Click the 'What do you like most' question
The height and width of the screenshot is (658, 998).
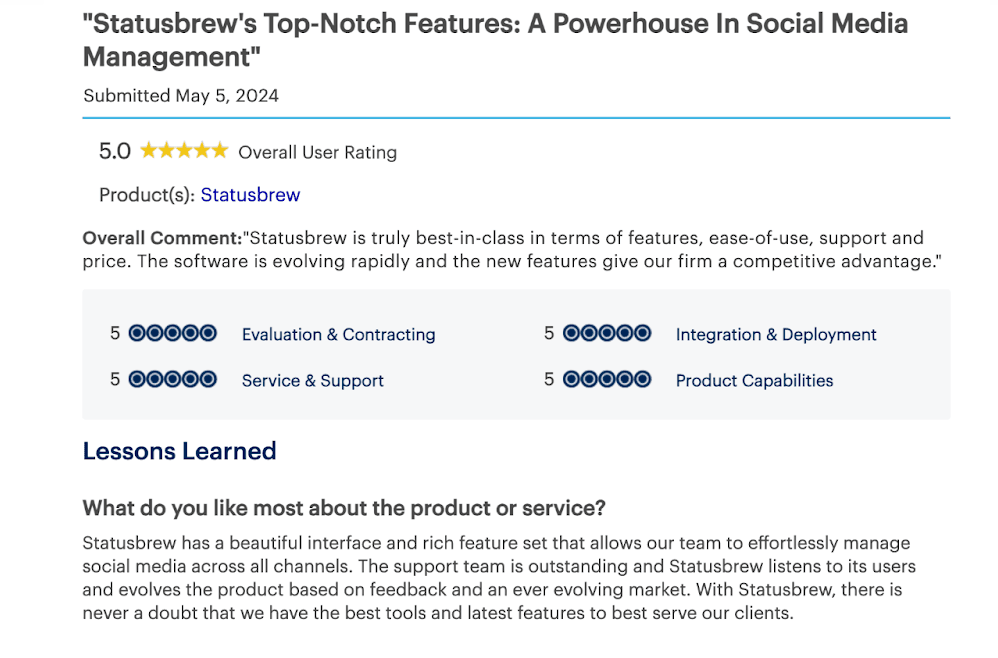(x=343, y=508)
